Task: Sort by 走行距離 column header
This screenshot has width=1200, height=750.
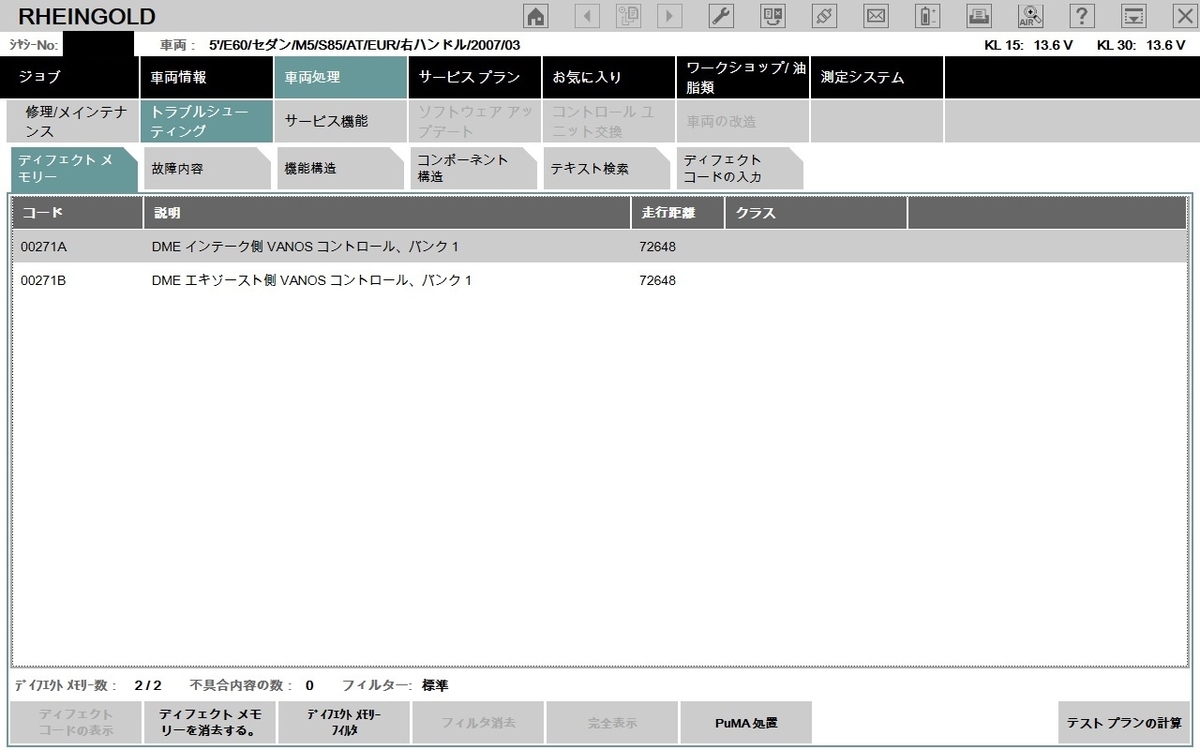Action: [x=678, y=213]
